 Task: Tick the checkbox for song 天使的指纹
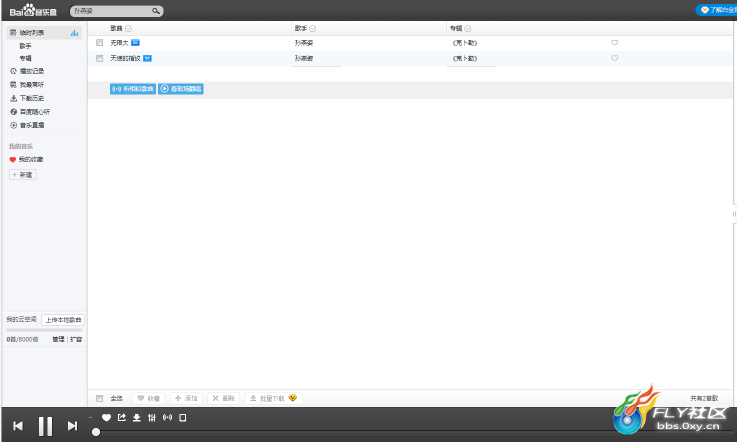point(100,58)
